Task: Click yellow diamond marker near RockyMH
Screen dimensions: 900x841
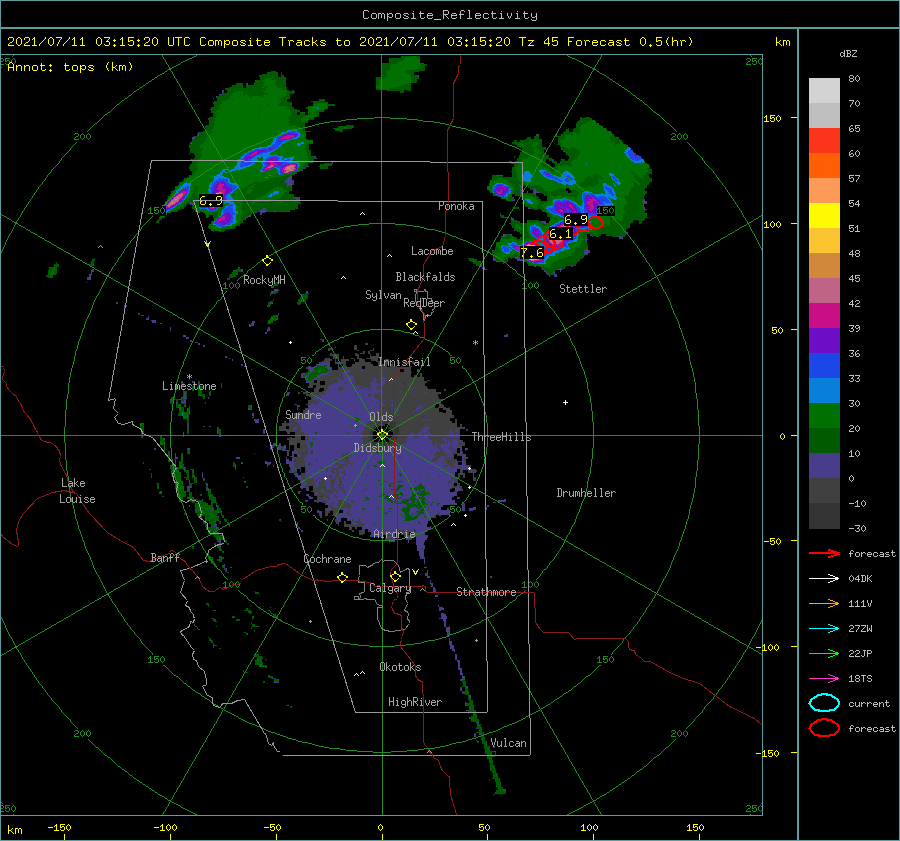Action: [267, 261]
